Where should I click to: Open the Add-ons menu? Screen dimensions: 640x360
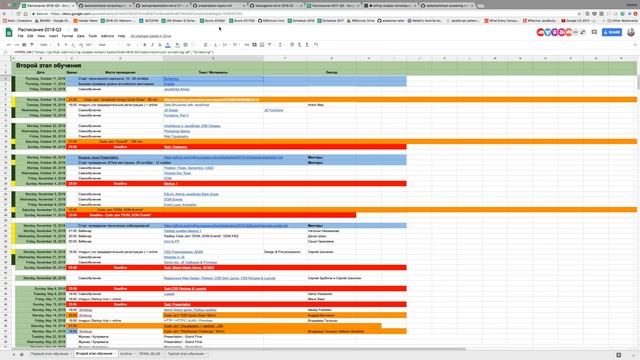pos(107,36)
